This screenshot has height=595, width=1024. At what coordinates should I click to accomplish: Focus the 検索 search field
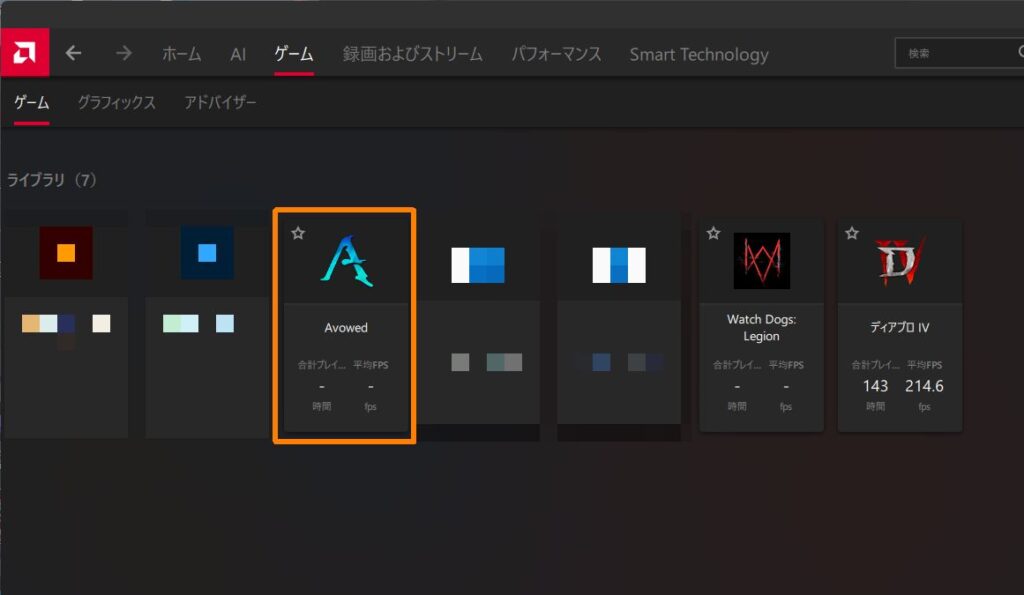(x=959, y=53)
